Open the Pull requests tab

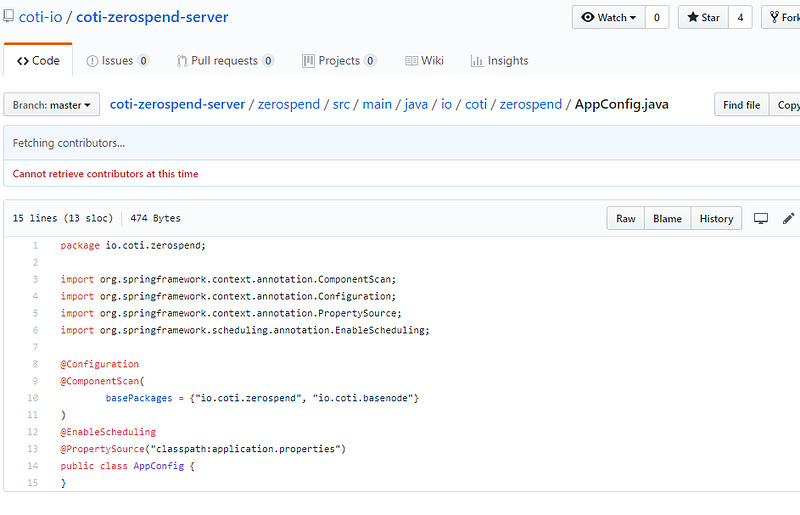[225, 61]
